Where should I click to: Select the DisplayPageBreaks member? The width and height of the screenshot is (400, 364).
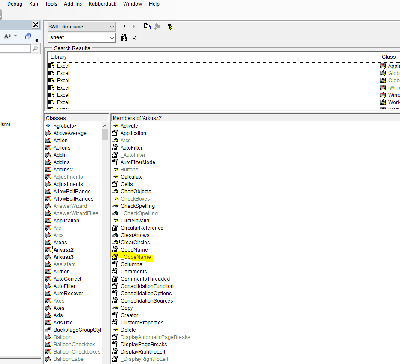click(144, 344)
